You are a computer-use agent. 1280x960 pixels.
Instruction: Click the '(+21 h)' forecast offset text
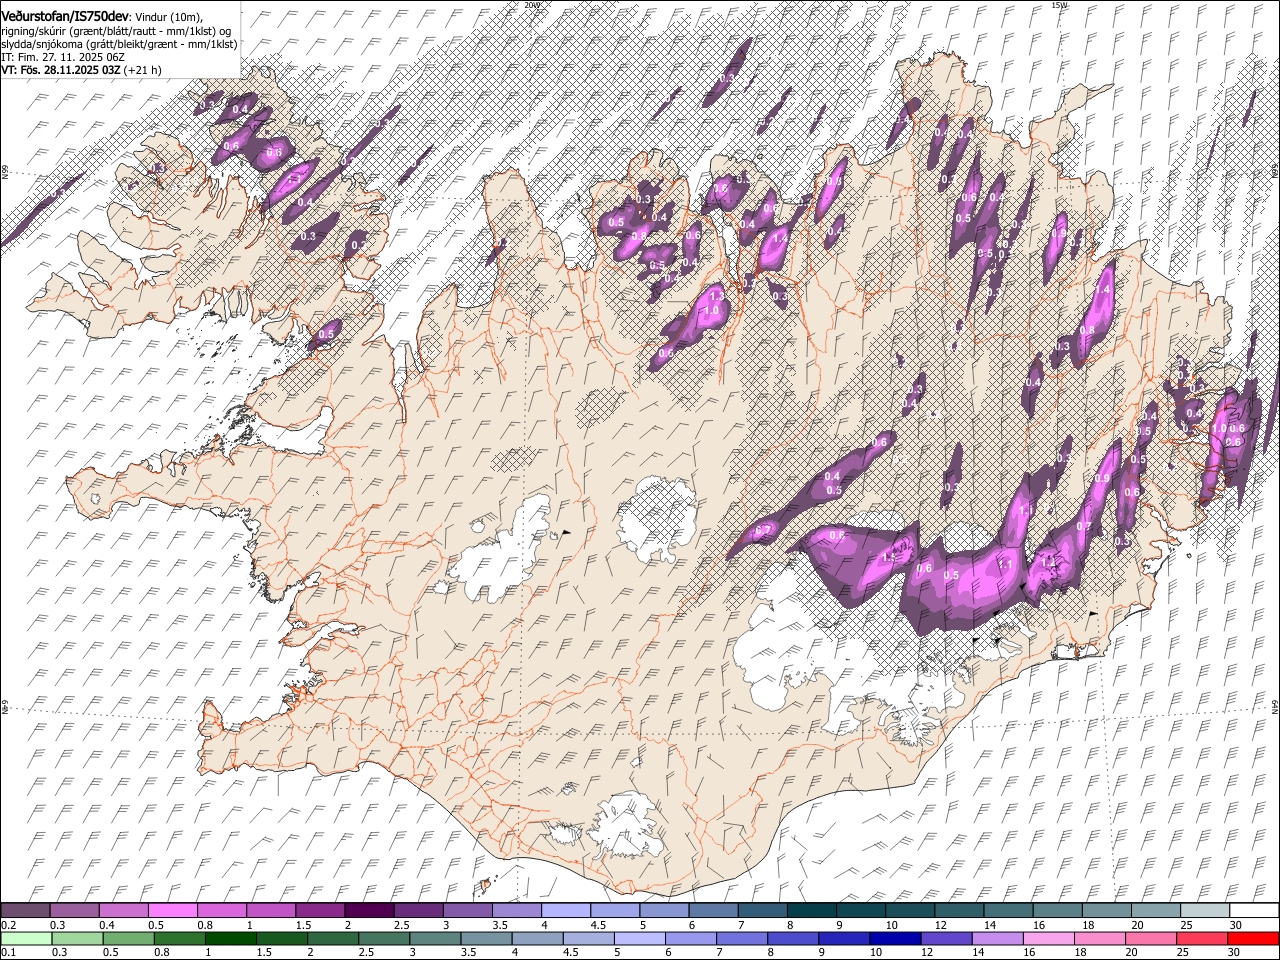pyautogui.click(x=143, y=71)
